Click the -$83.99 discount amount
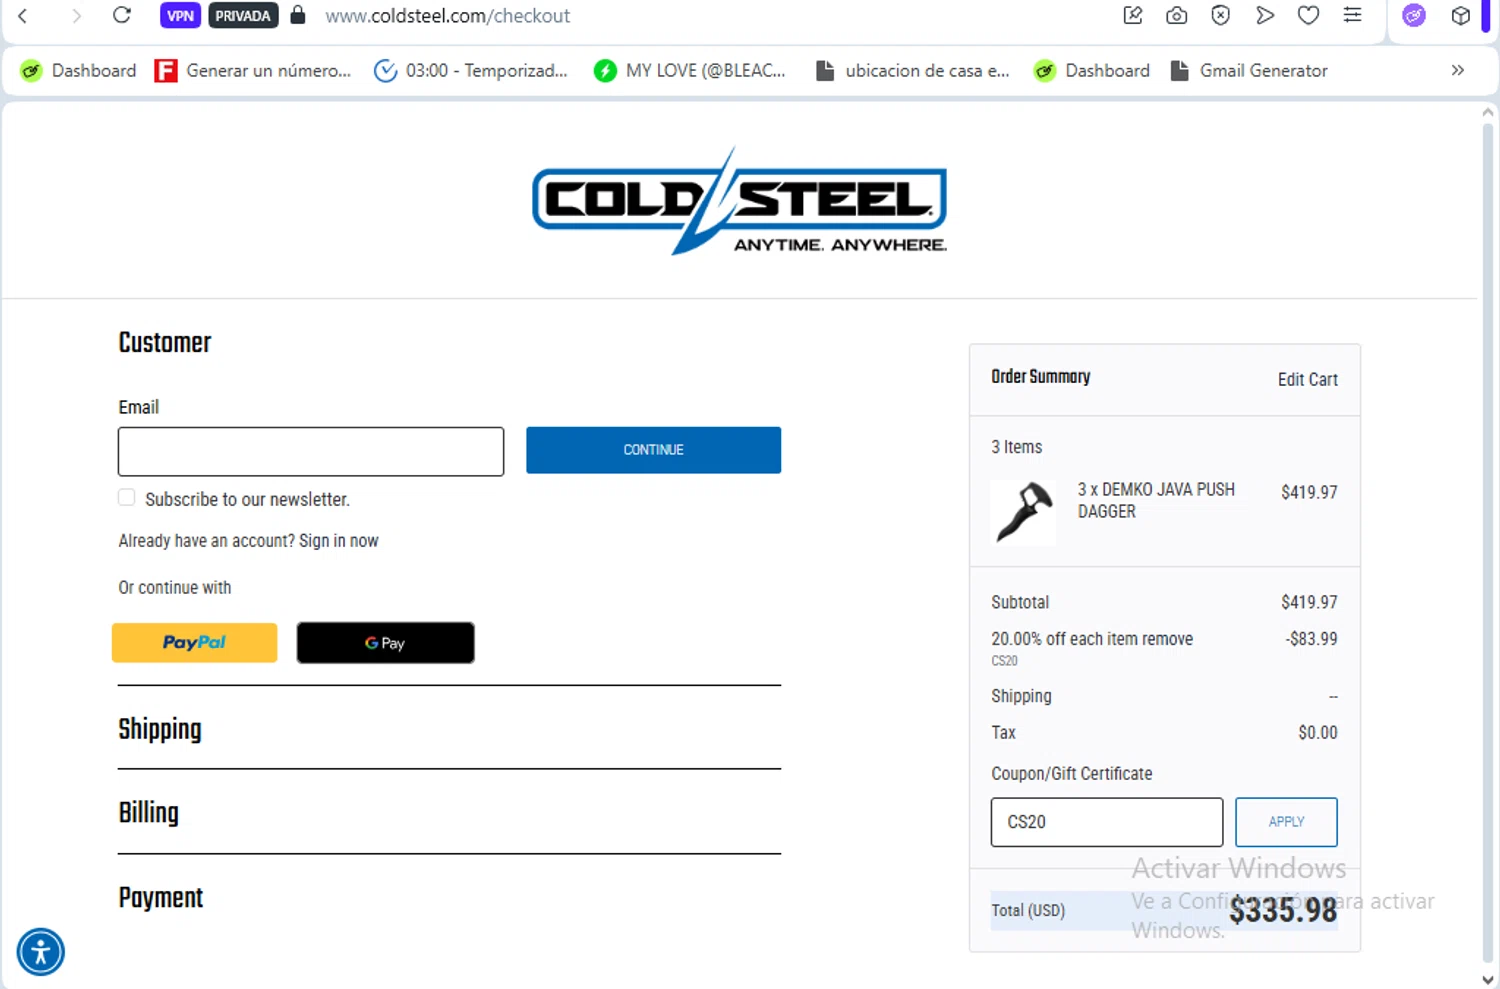This screenshot has width=1500, height=989. point(1312,639)
